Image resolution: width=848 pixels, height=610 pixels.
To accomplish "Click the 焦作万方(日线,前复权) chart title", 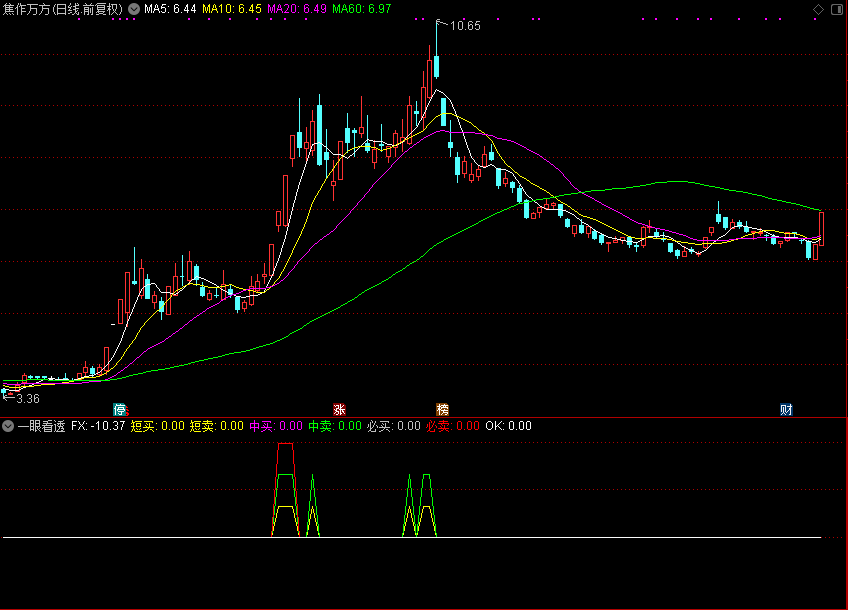I will [62, 9].
